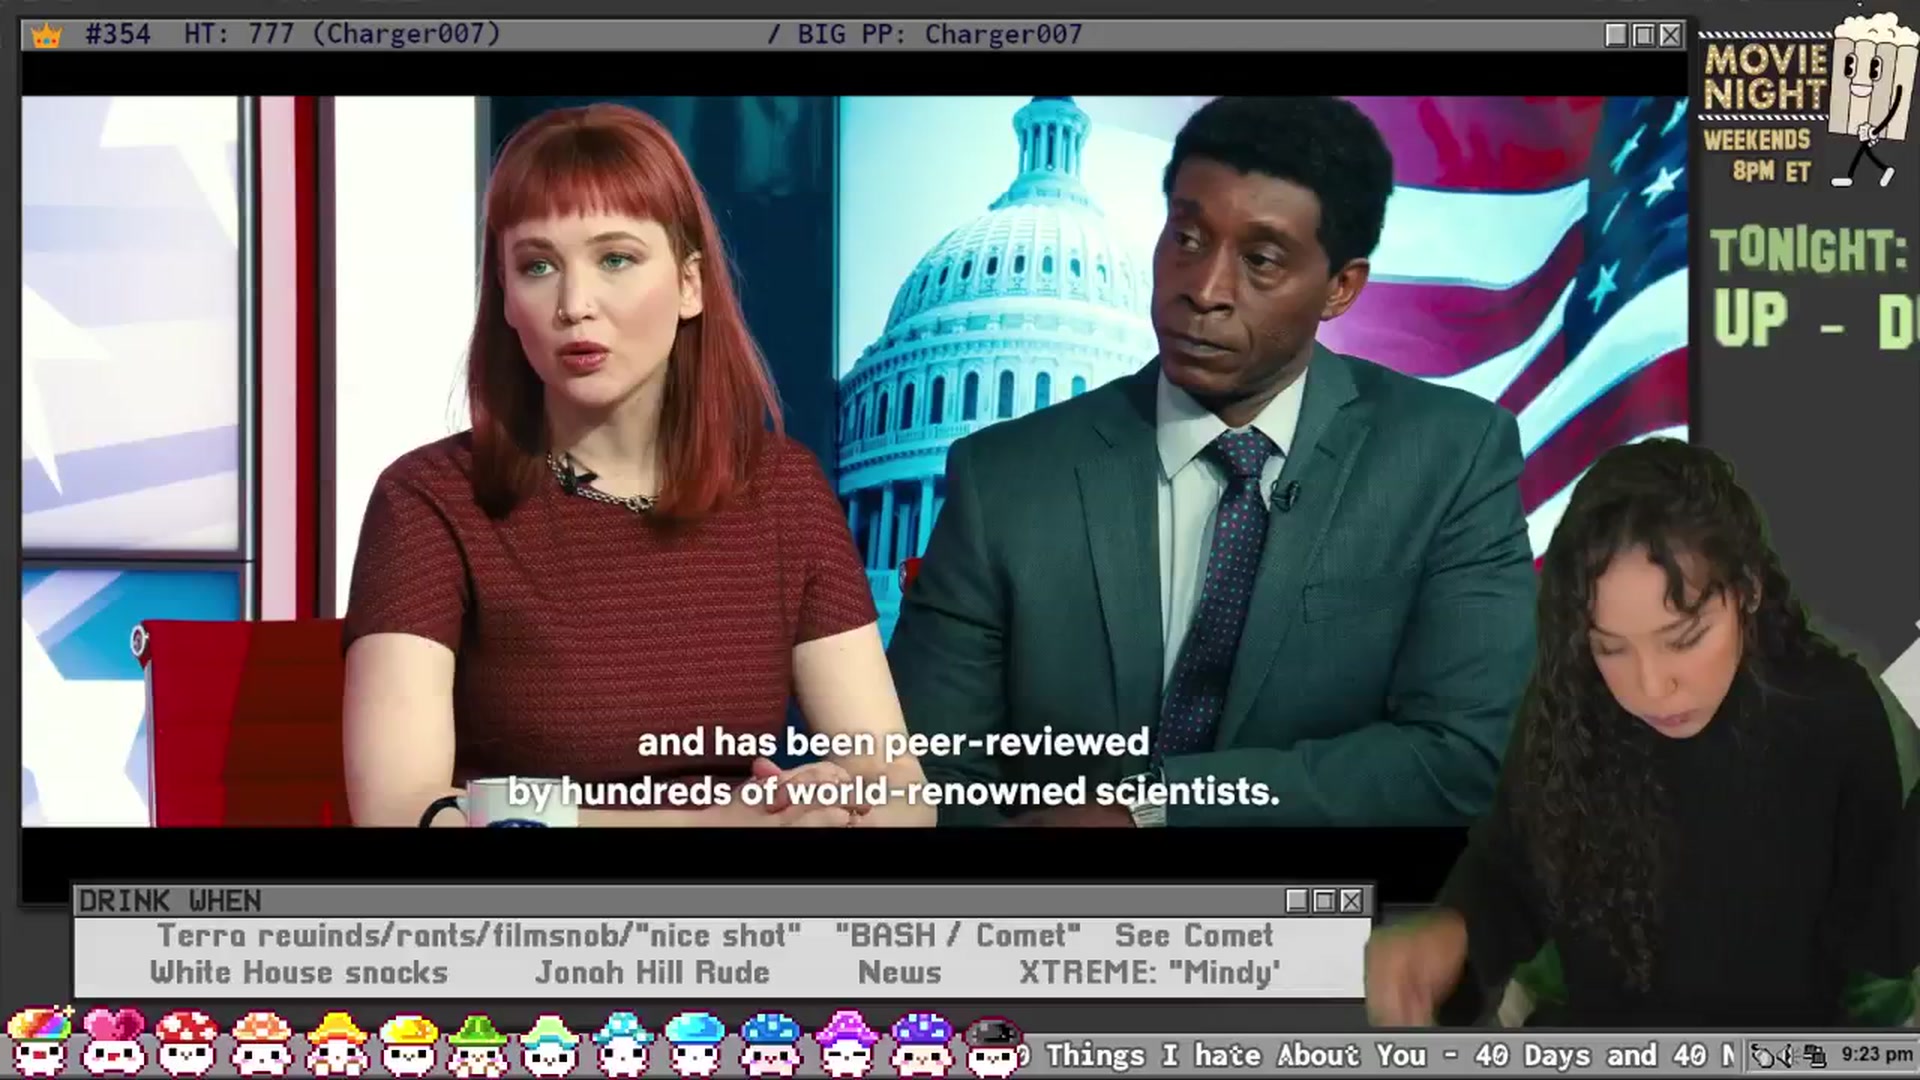The image size is (1920, 1080).
Task: Click the pink heart-shaped mushroom character
Action: 113,1042
